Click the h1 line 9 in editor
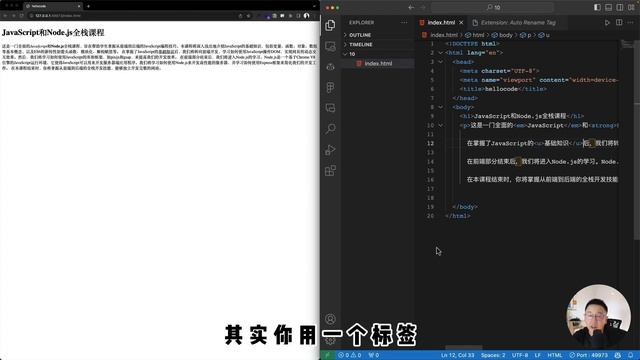The image size is (640, 360). (522, 116)
